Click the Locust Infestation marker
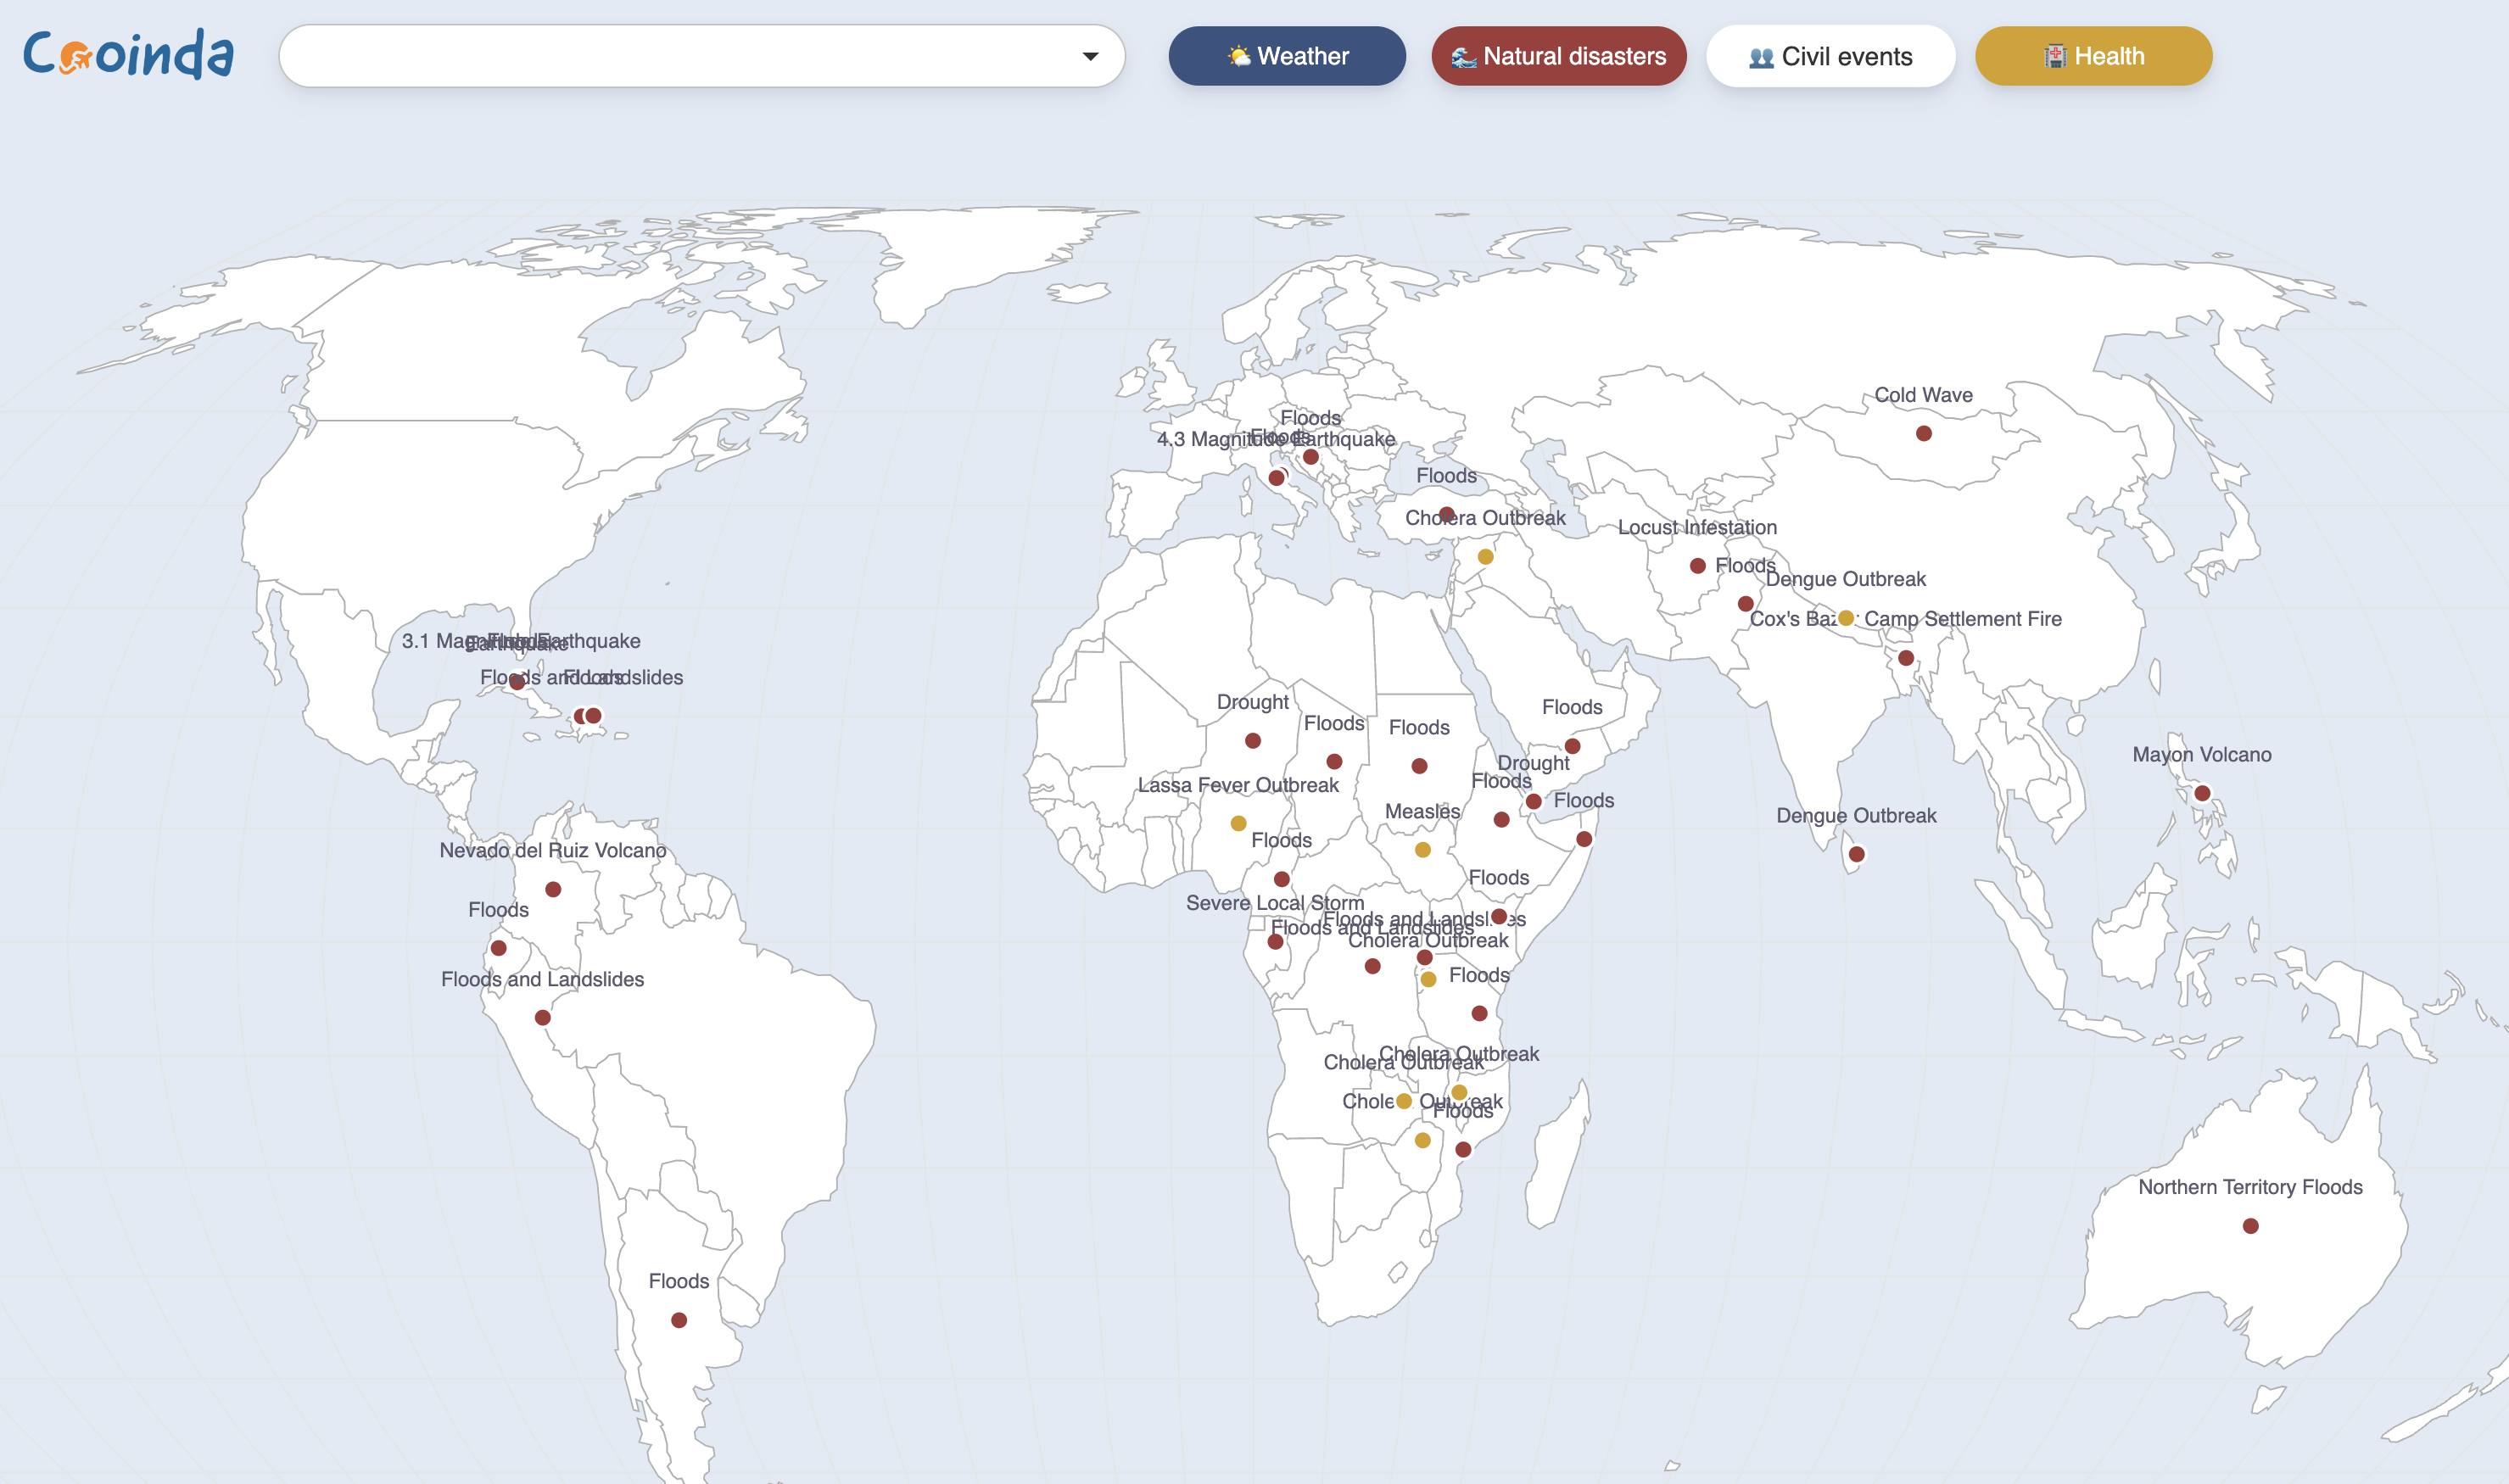The width and height of the screenshot is (2509, 1484). coord(1697,566)
